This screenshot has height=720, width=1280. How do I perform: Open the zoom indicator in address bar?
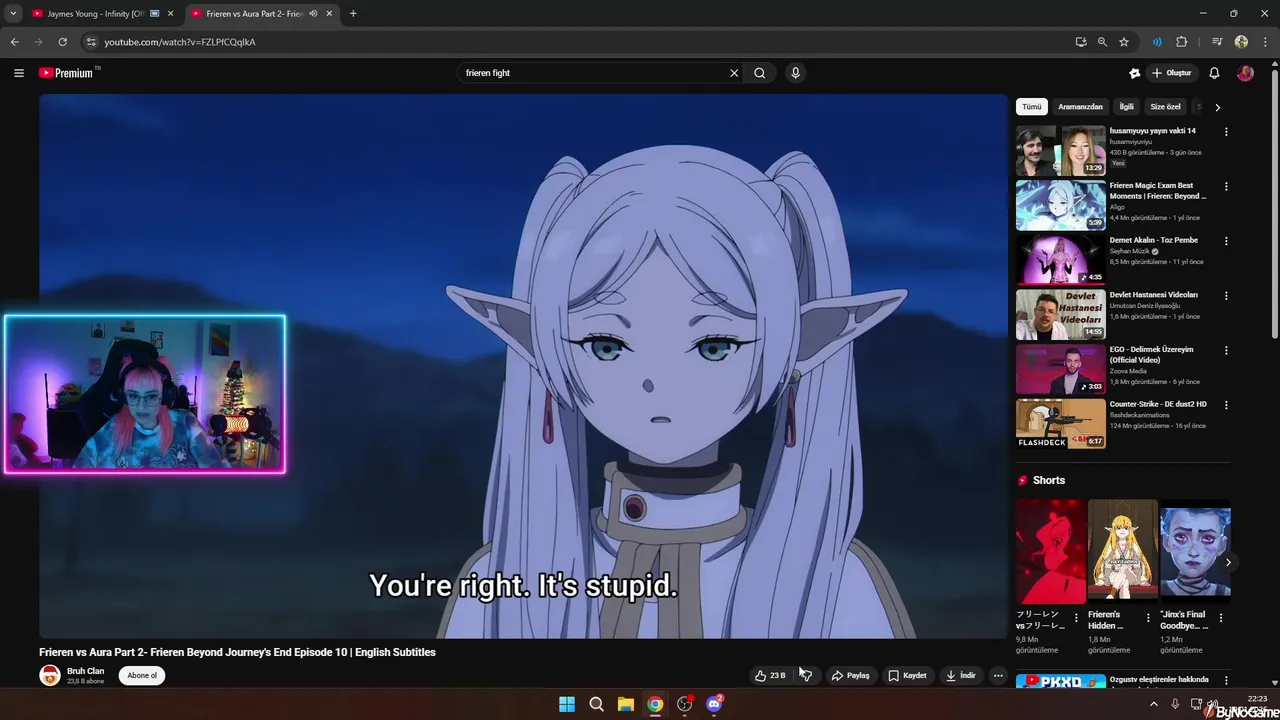pos(1102,42)
